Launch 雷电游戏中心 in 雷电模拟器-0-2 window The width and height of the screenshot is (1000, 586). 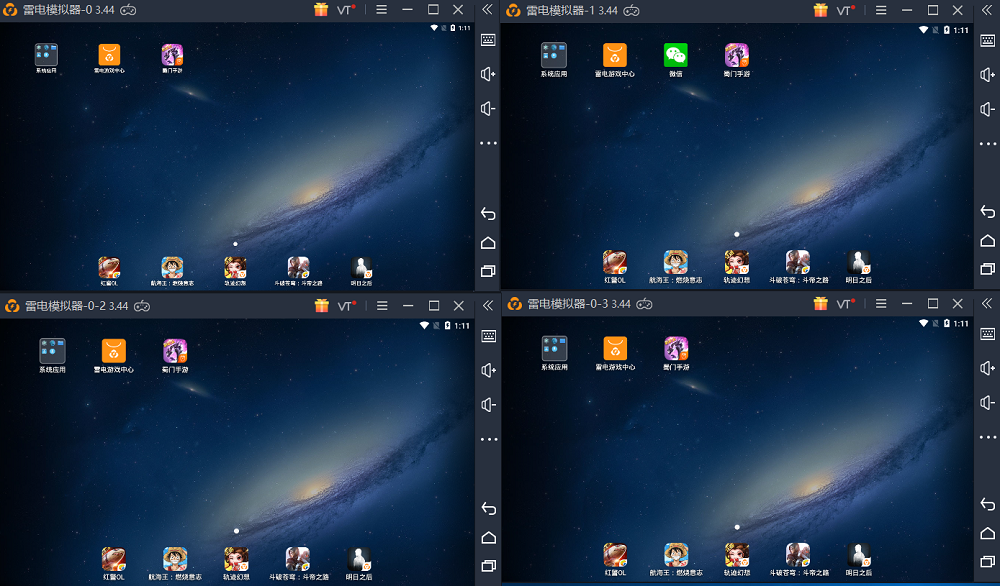[114, 351]
